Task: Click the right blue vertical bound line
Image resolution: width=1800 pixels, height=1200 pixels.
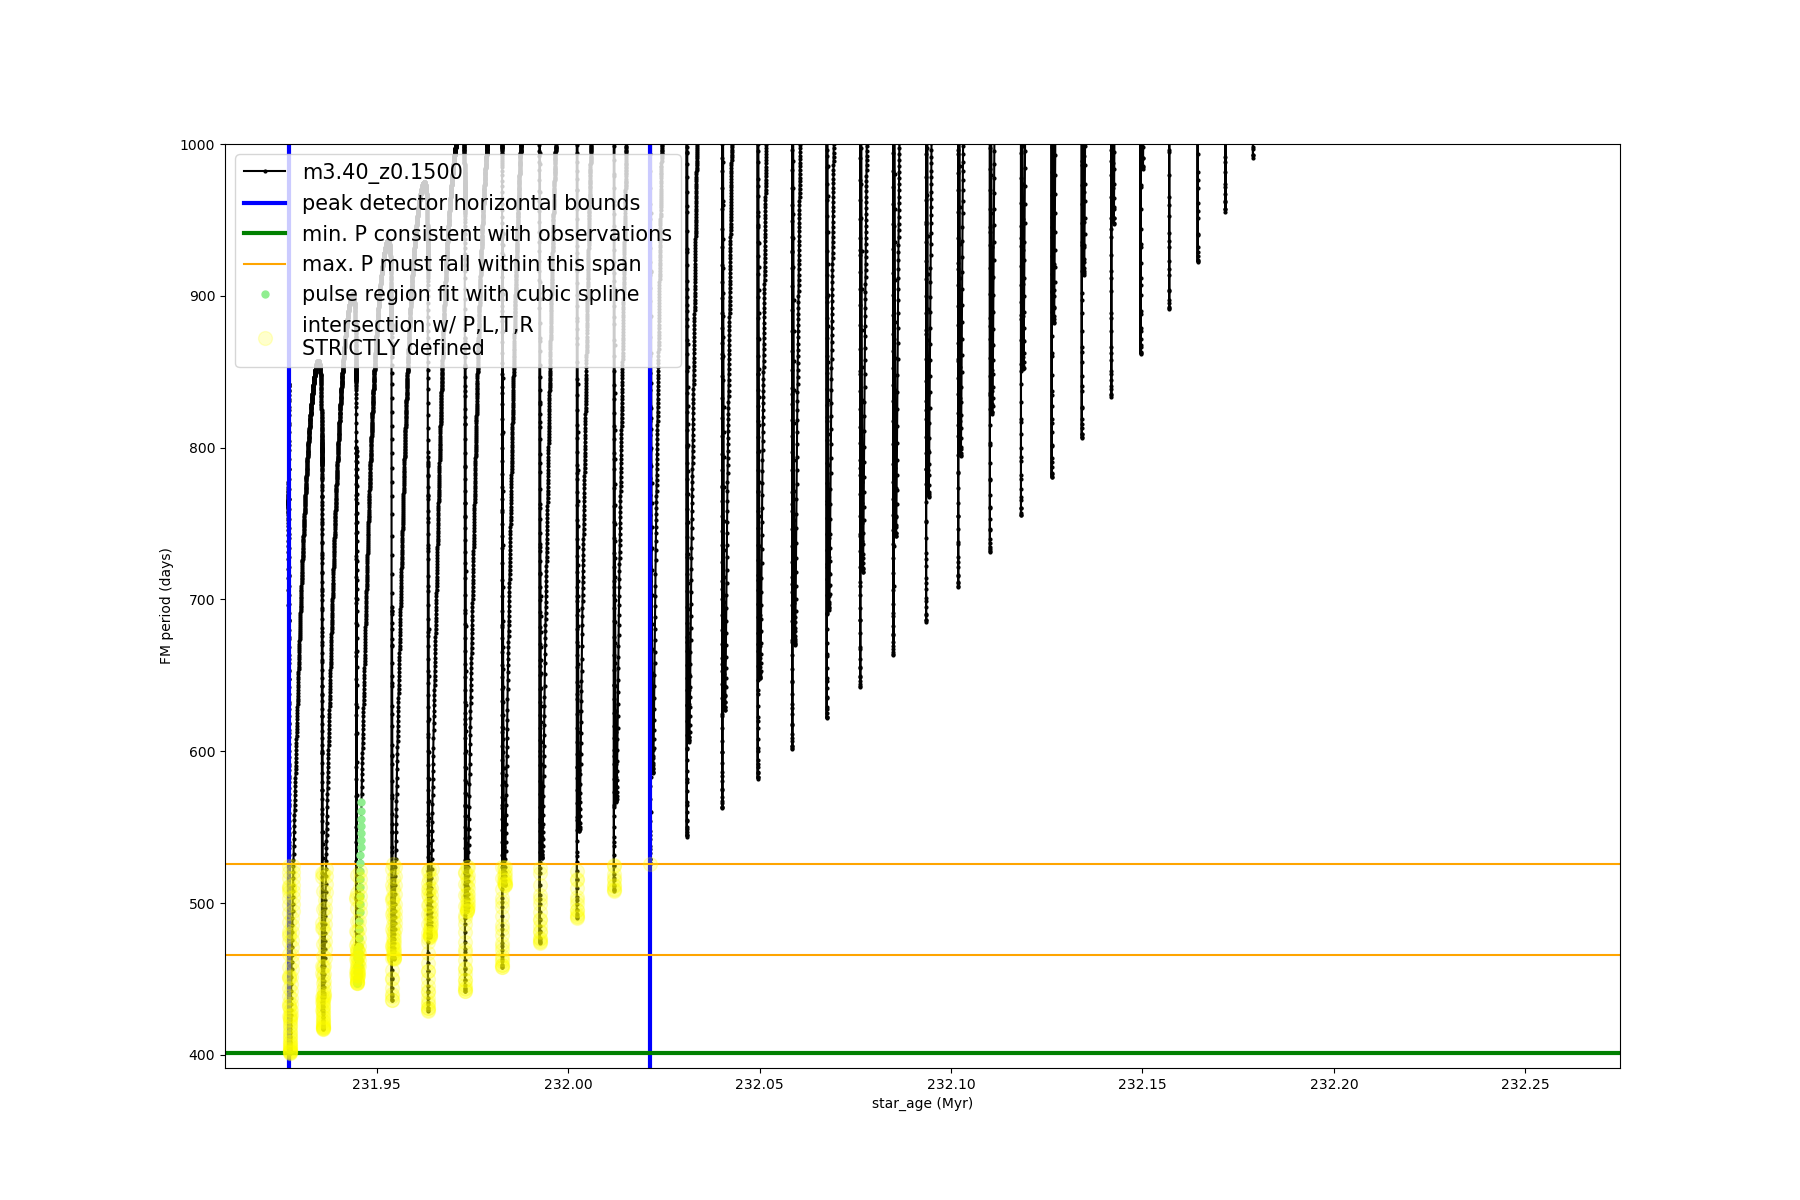Action: click(x=650, y=700)
